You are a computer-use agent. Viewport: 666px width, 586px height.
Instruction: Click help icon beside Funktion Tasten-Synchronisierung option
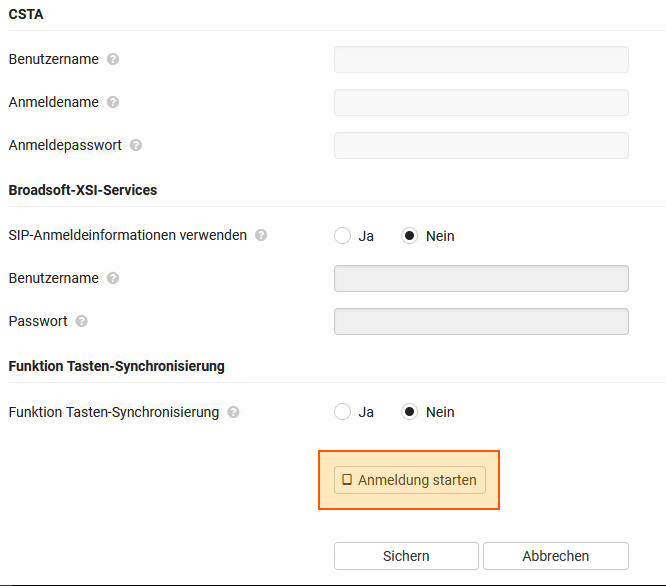coord(233,412)
